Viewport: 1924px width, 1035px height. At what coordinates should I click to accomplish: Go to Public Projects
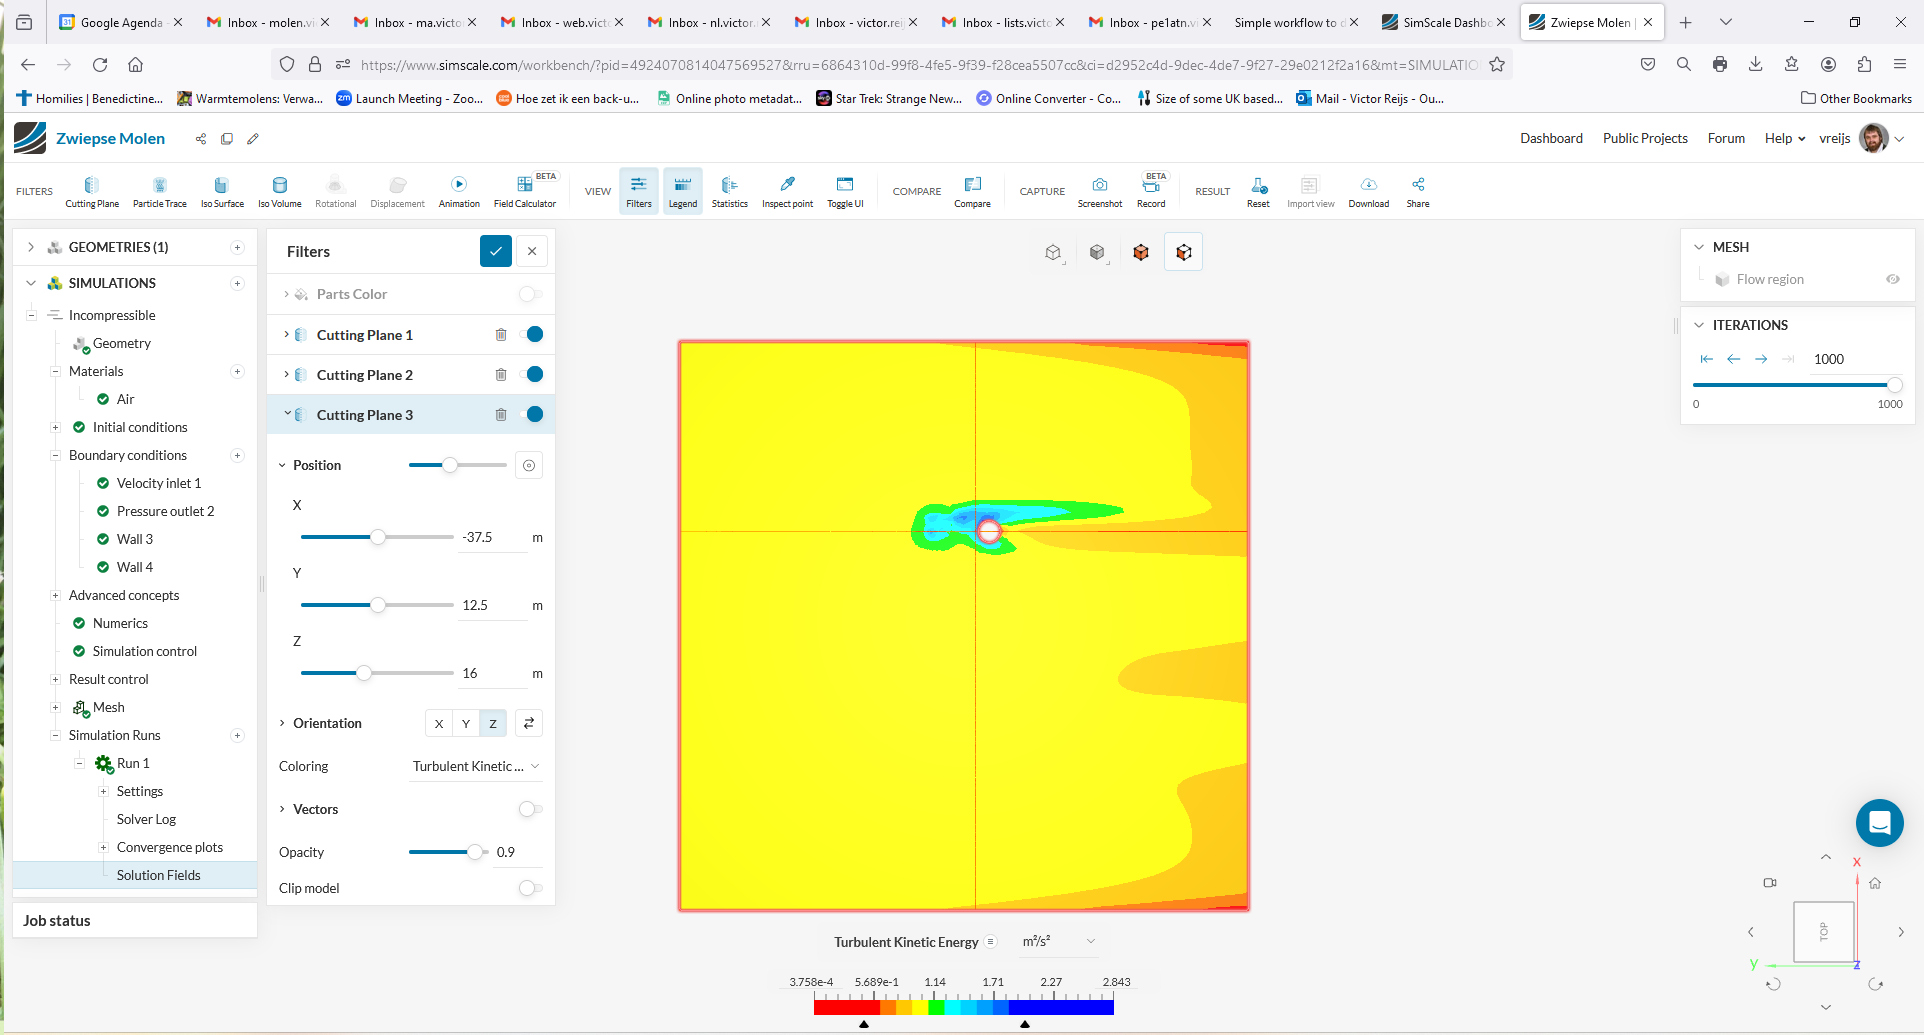1645,138
